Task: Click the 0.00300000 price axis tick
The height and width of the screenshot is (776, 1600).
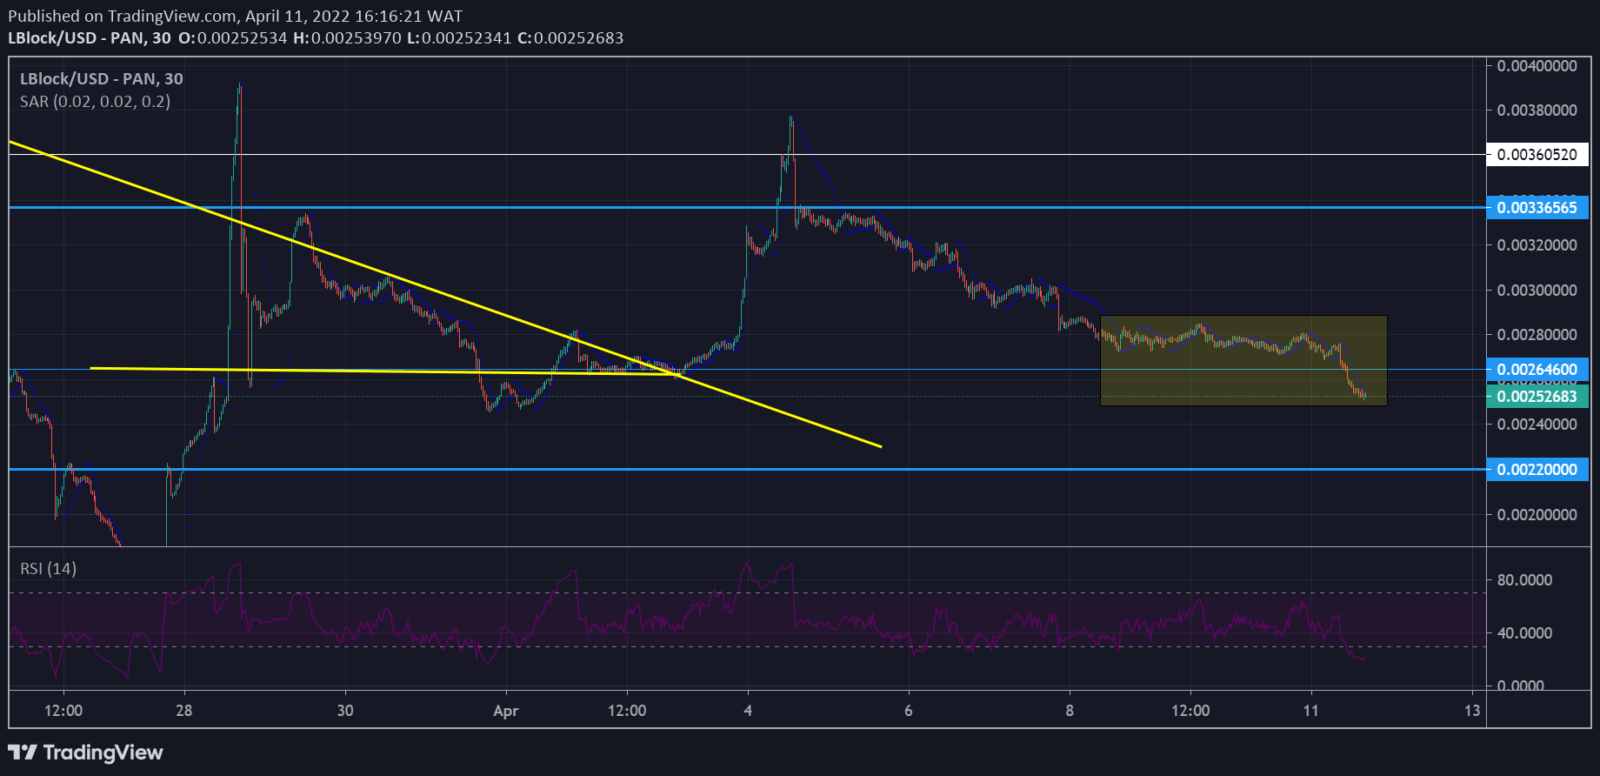Action: [x=1537, y=290]
